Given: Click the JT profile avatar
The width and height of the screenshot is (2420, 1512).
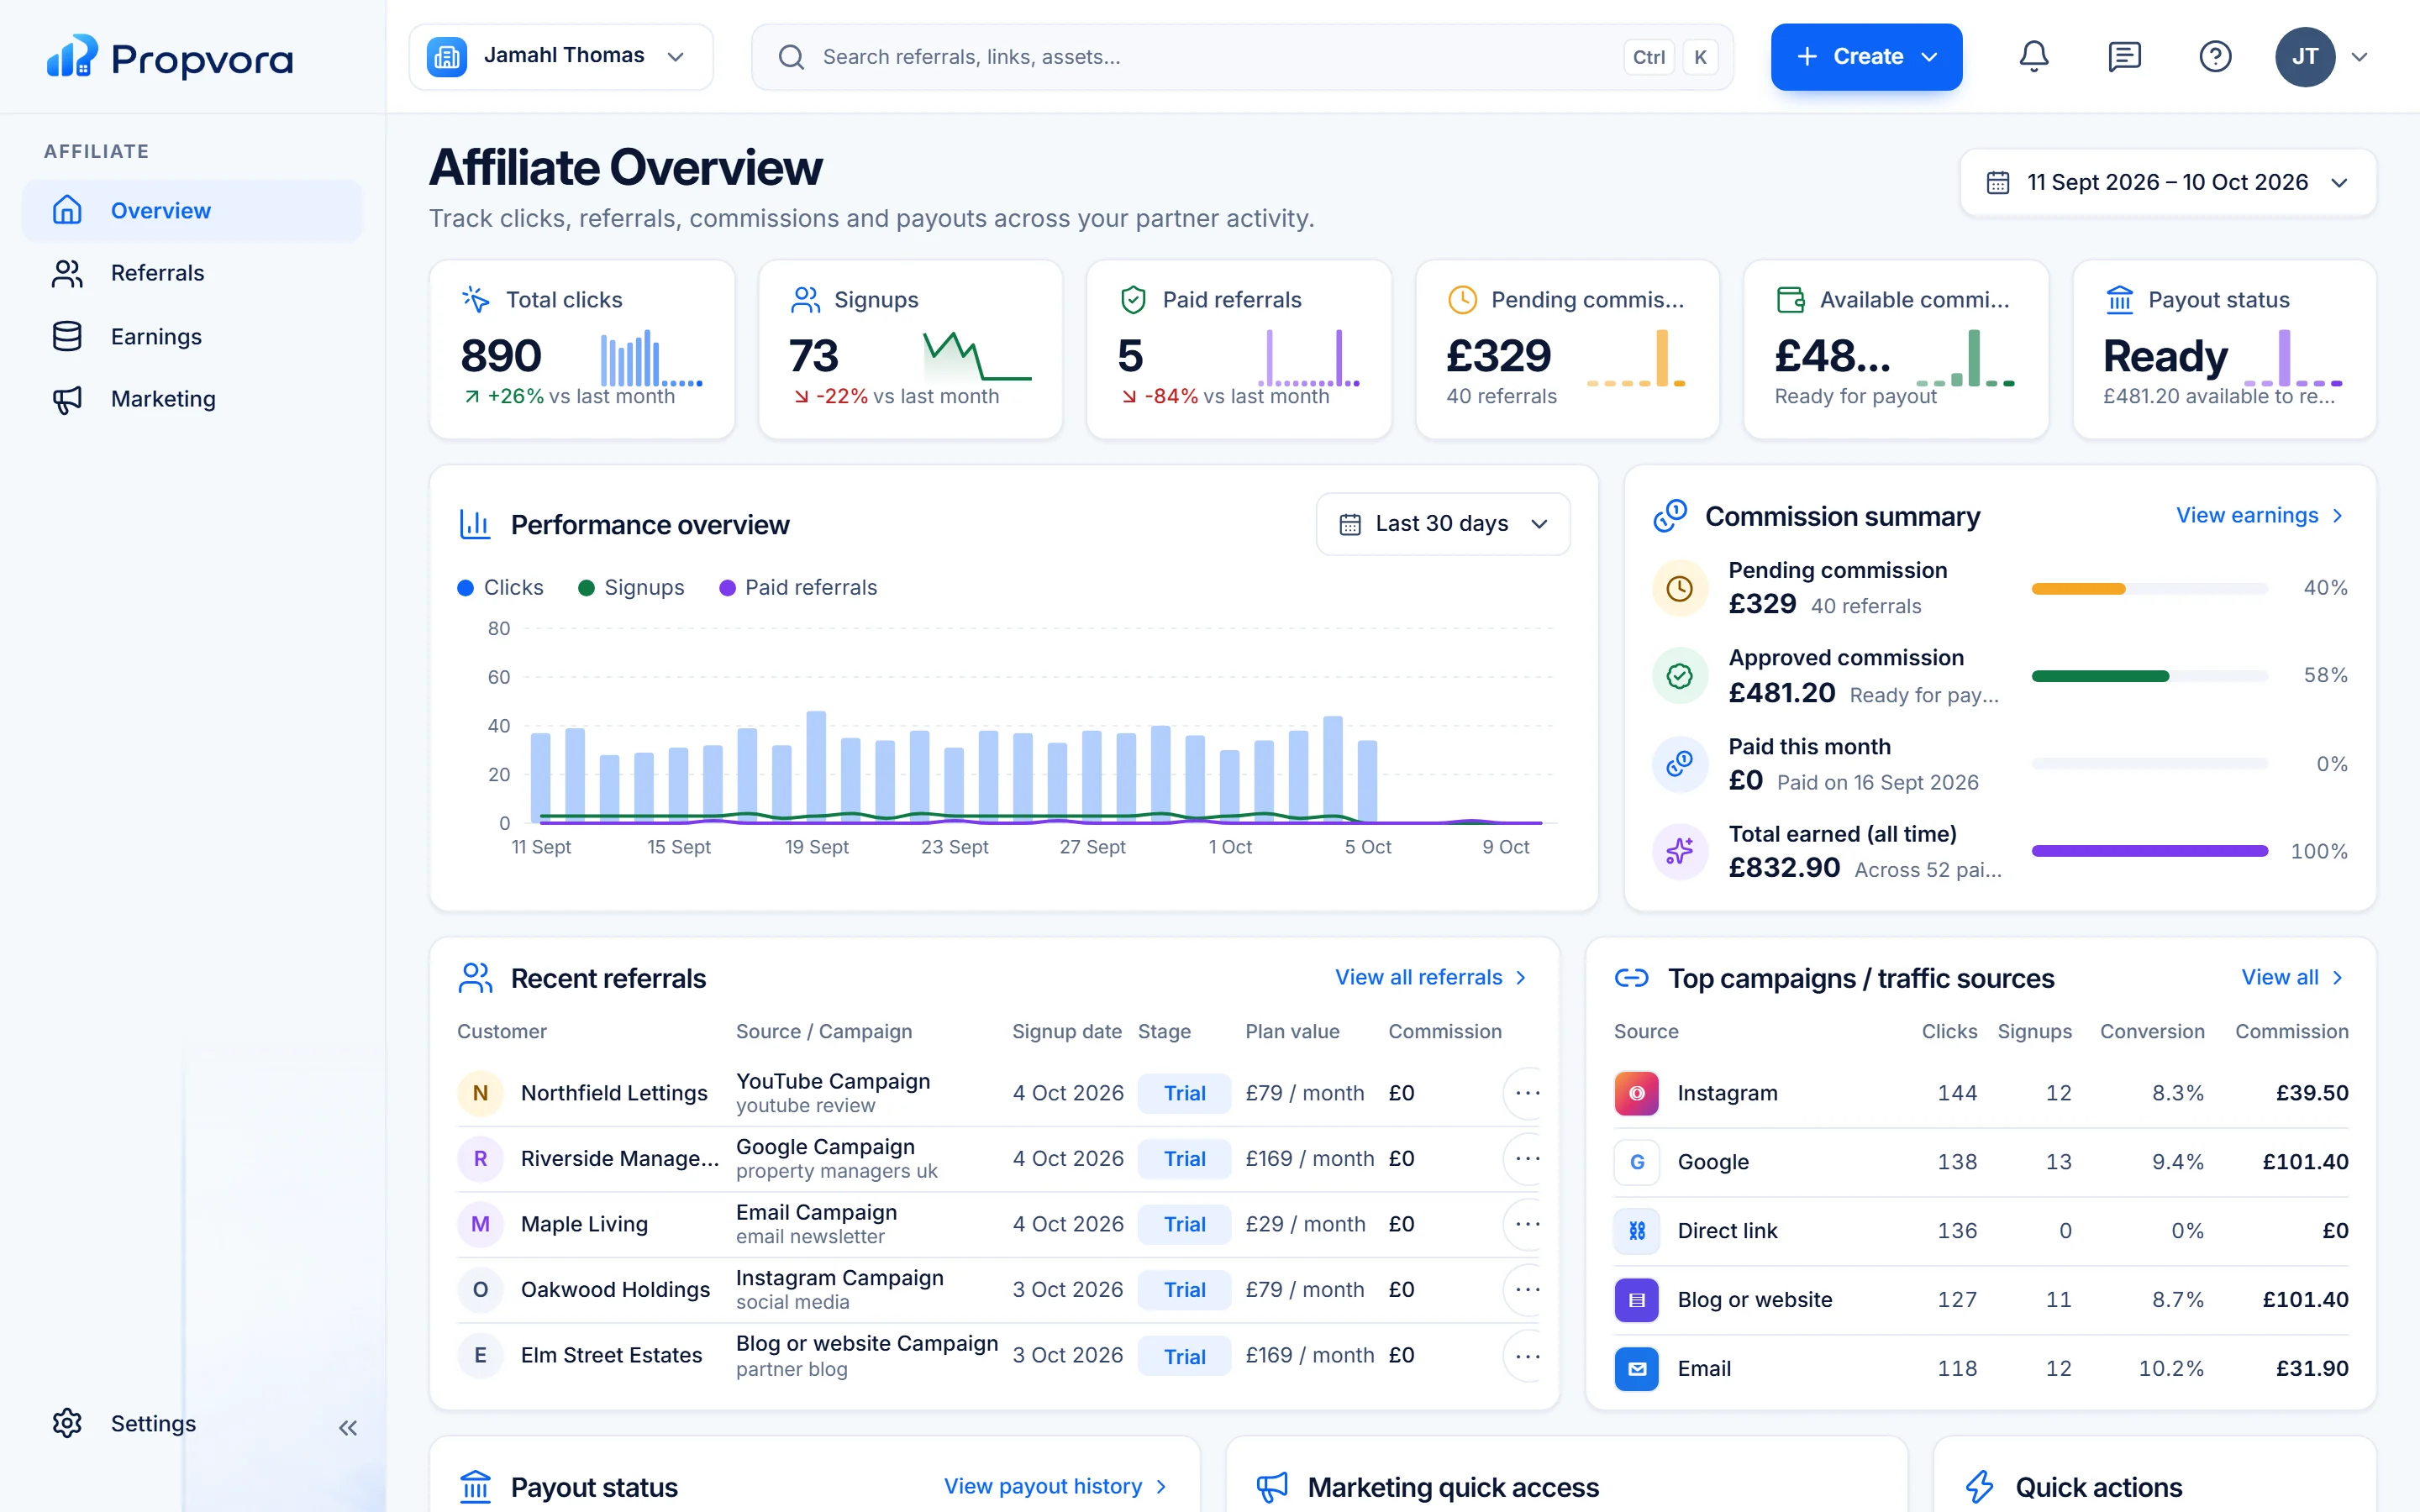Looking at the screenshot, I should [x=2305, y=57].
